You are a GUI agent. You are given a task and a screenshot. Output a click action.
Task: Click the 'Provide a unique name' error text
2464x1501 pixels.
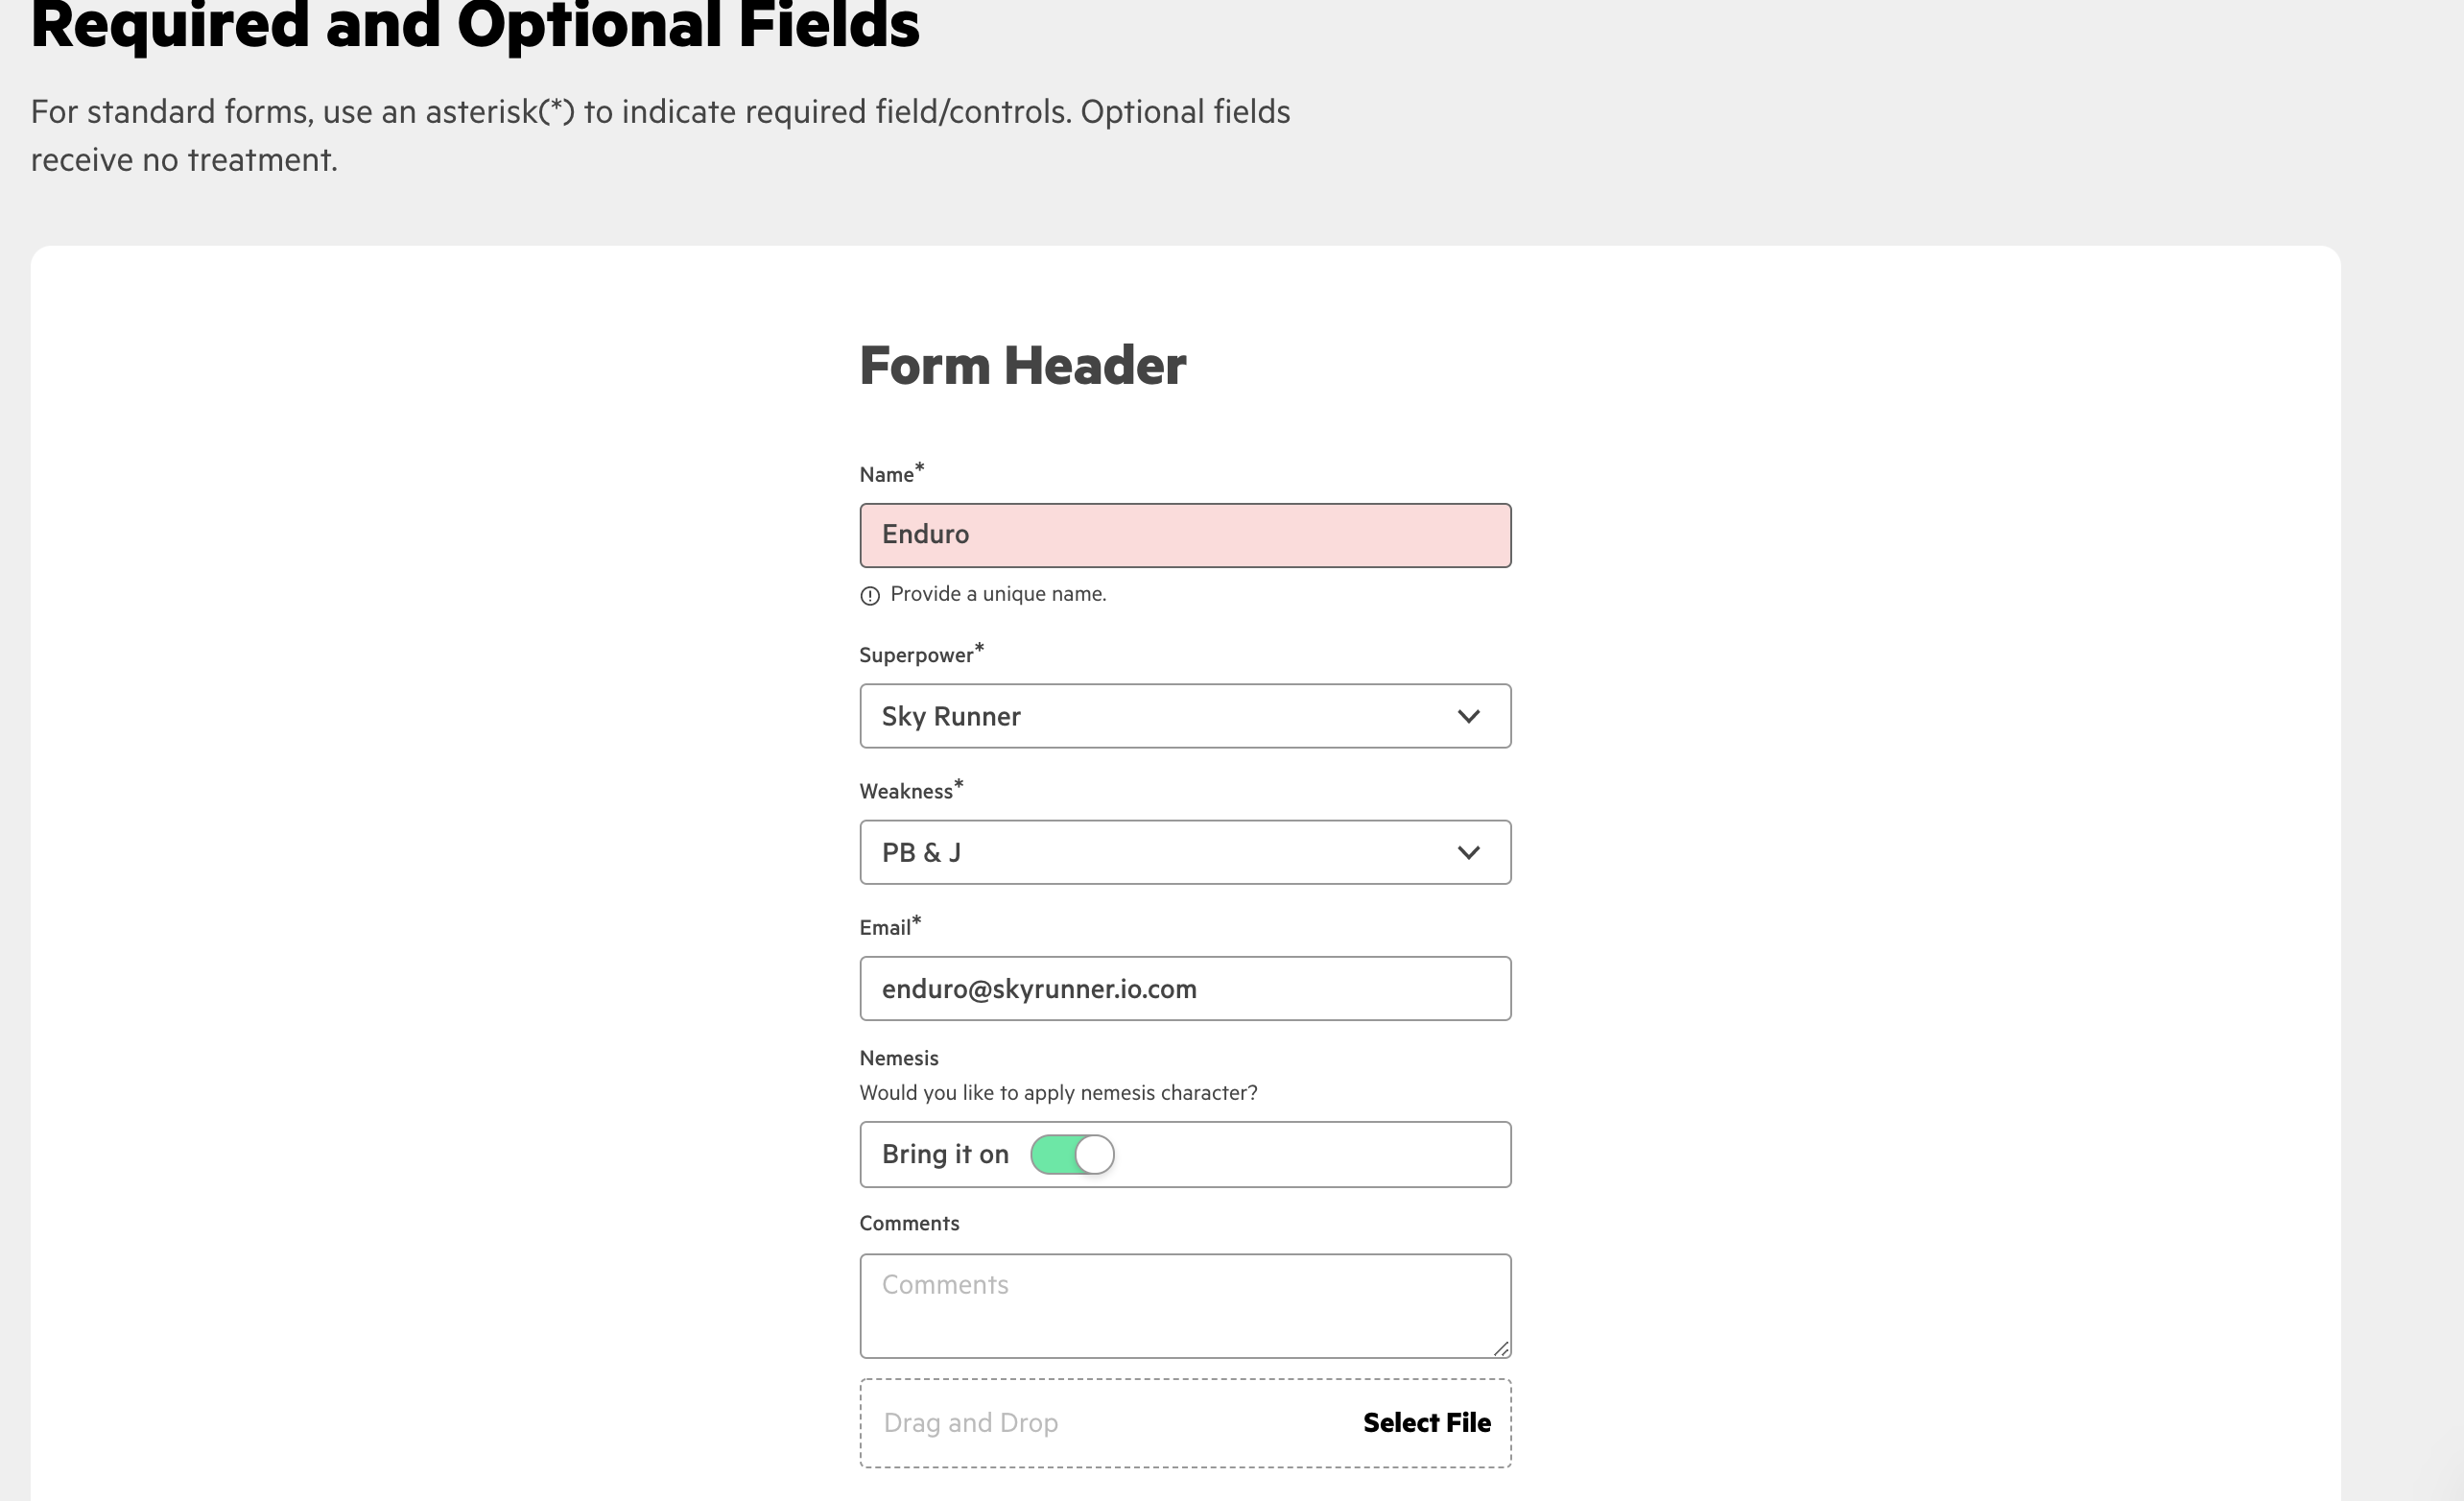click(997, 594)
